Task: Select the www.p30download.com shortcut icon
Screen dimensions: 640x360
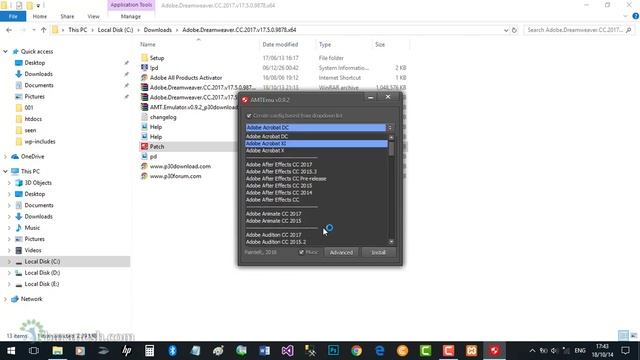Action: pos(144,166)
